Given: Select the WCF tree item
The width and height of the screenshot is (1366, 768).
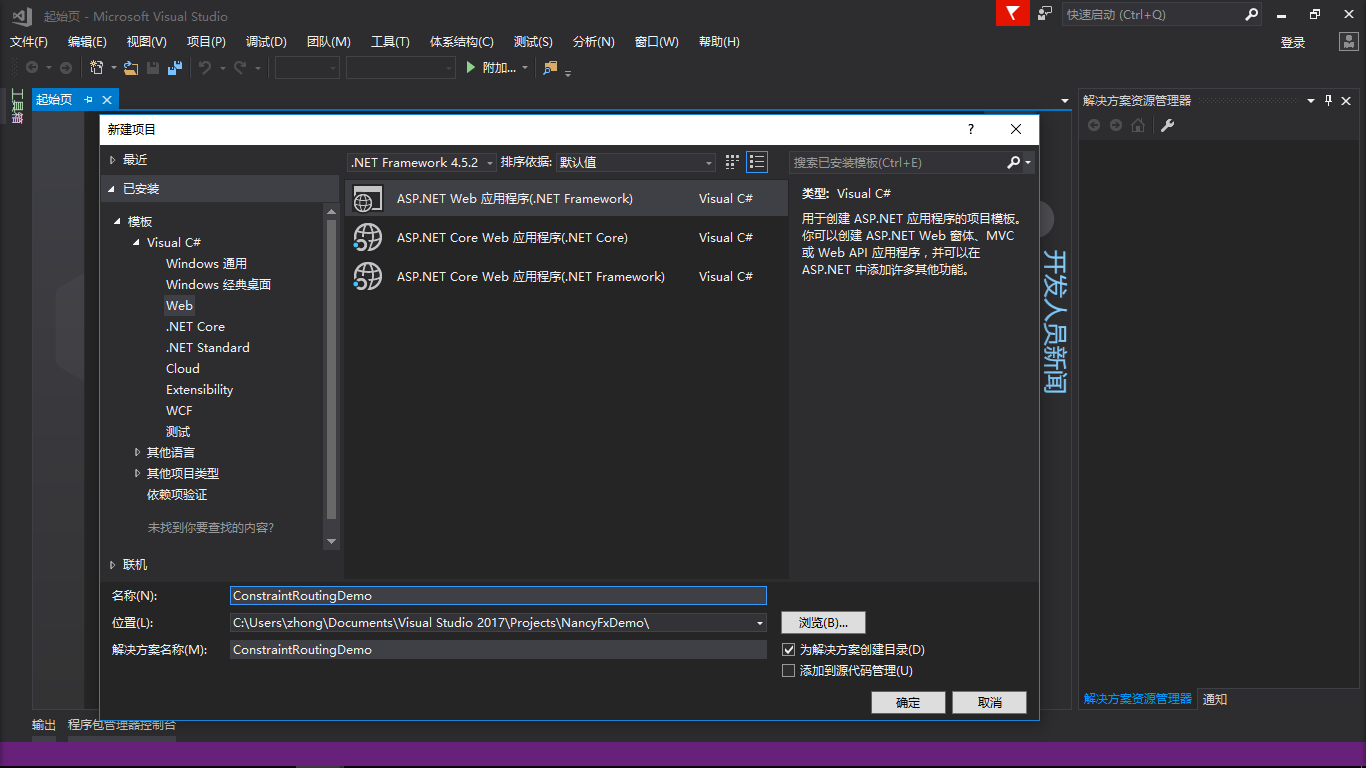Looking at the screenshot, I should point(179,411).
